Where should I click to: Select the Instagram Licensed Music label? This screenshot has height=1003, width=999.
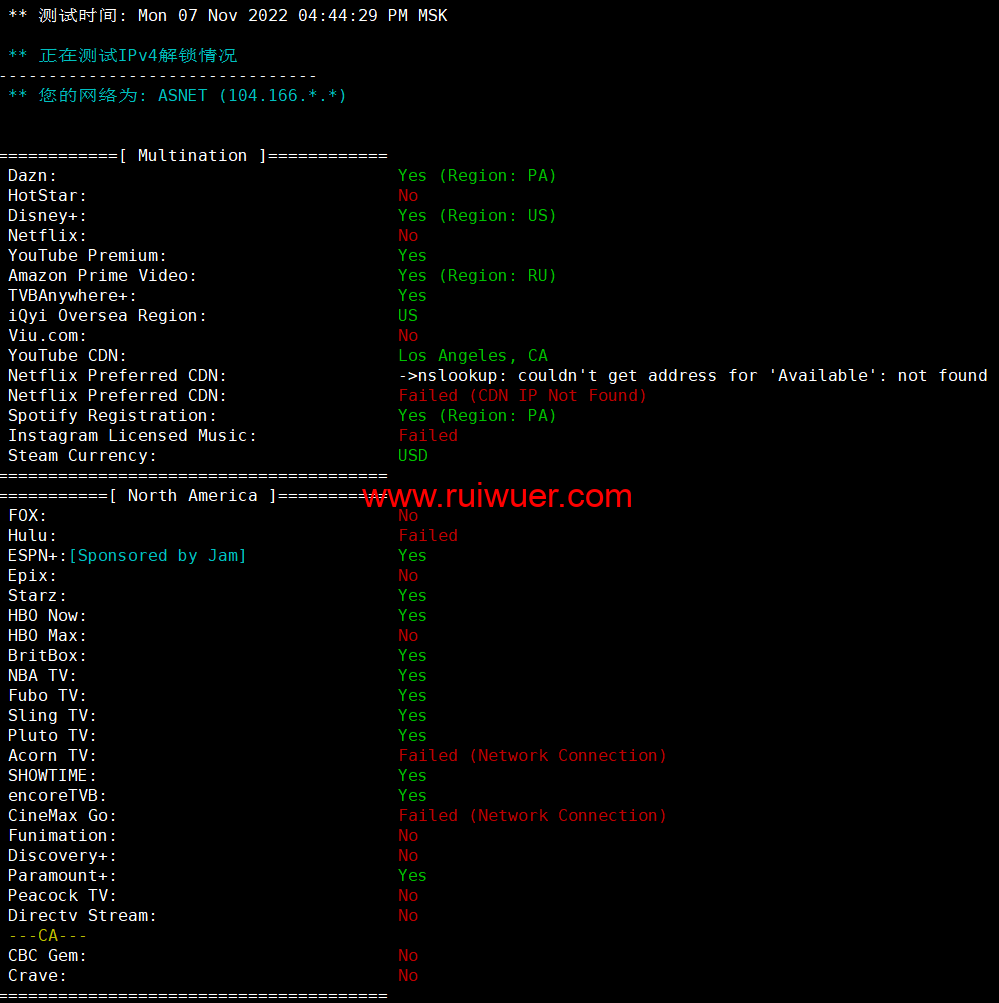point(132,436)
